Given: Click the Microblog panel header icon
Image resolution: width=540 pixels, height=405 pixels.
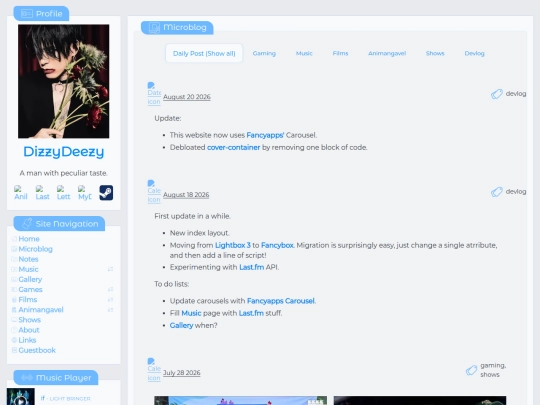Looking at the screenshot, I should click(154, 28).
